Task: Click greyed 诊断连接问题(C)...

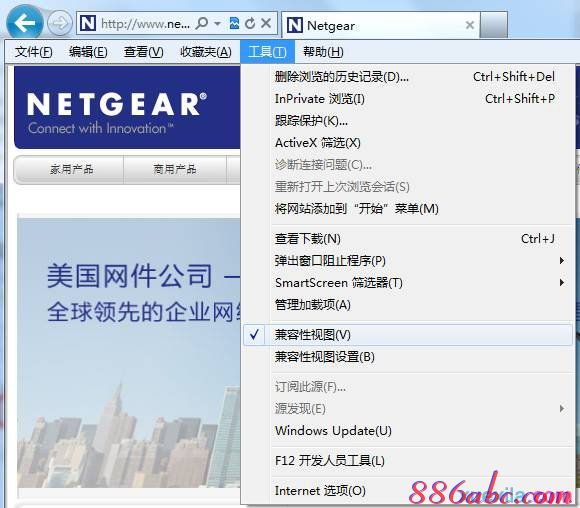Action: pos(408,165)
